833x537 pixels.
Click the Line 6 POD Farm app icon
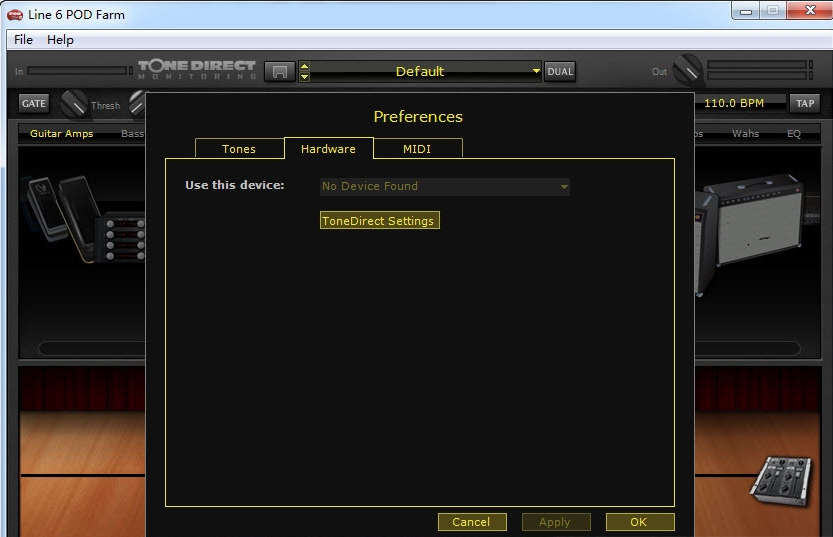point(15,15)
